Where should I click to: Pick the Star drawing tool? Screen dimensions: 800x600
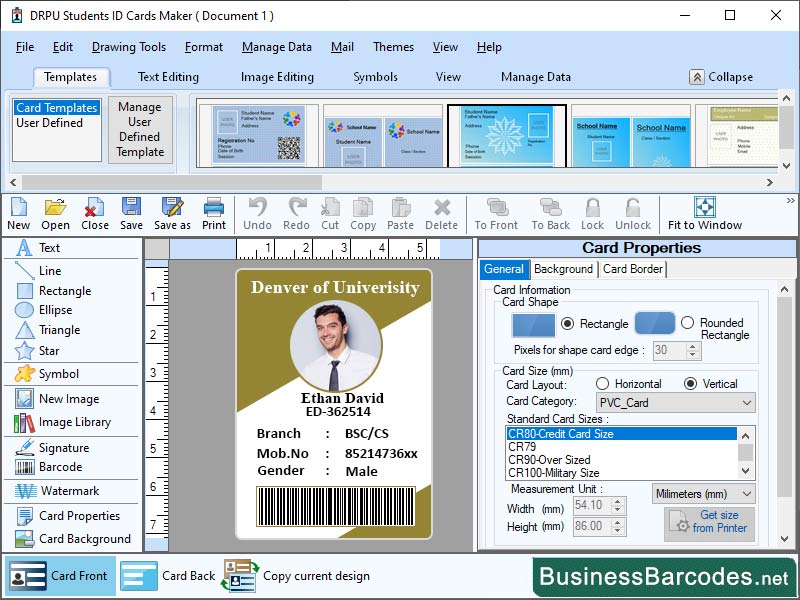[x=44, y=350]
